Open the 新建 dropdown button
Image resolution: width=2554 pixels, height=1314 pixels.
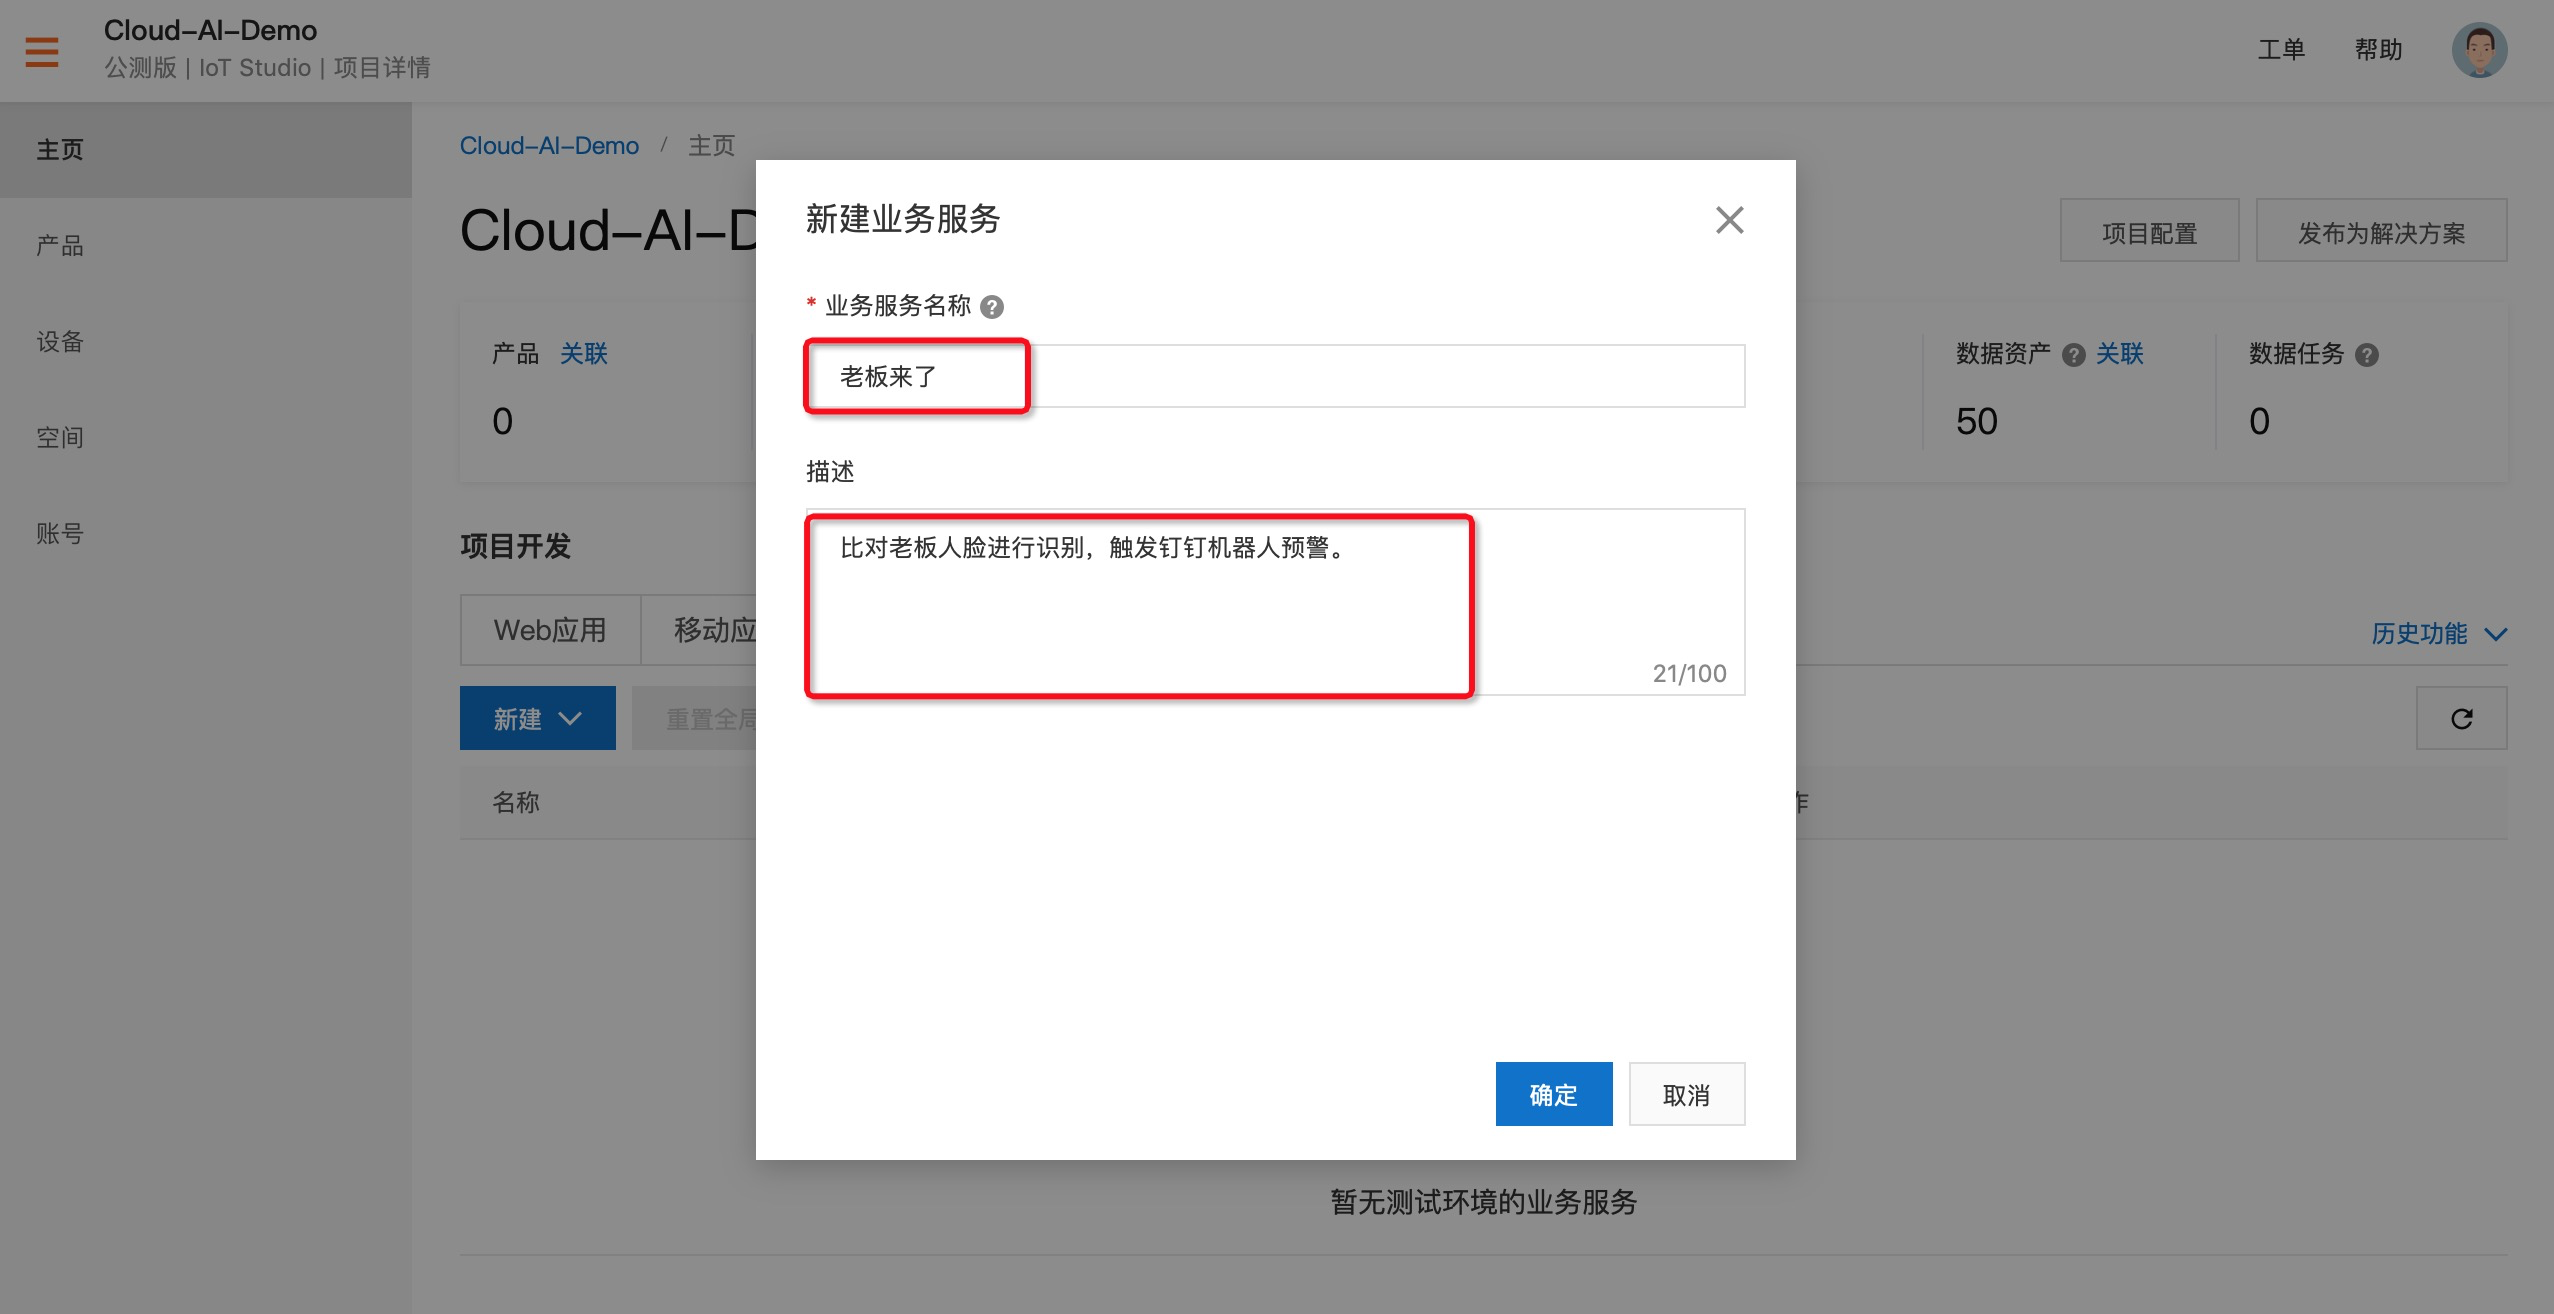(537, 718)
